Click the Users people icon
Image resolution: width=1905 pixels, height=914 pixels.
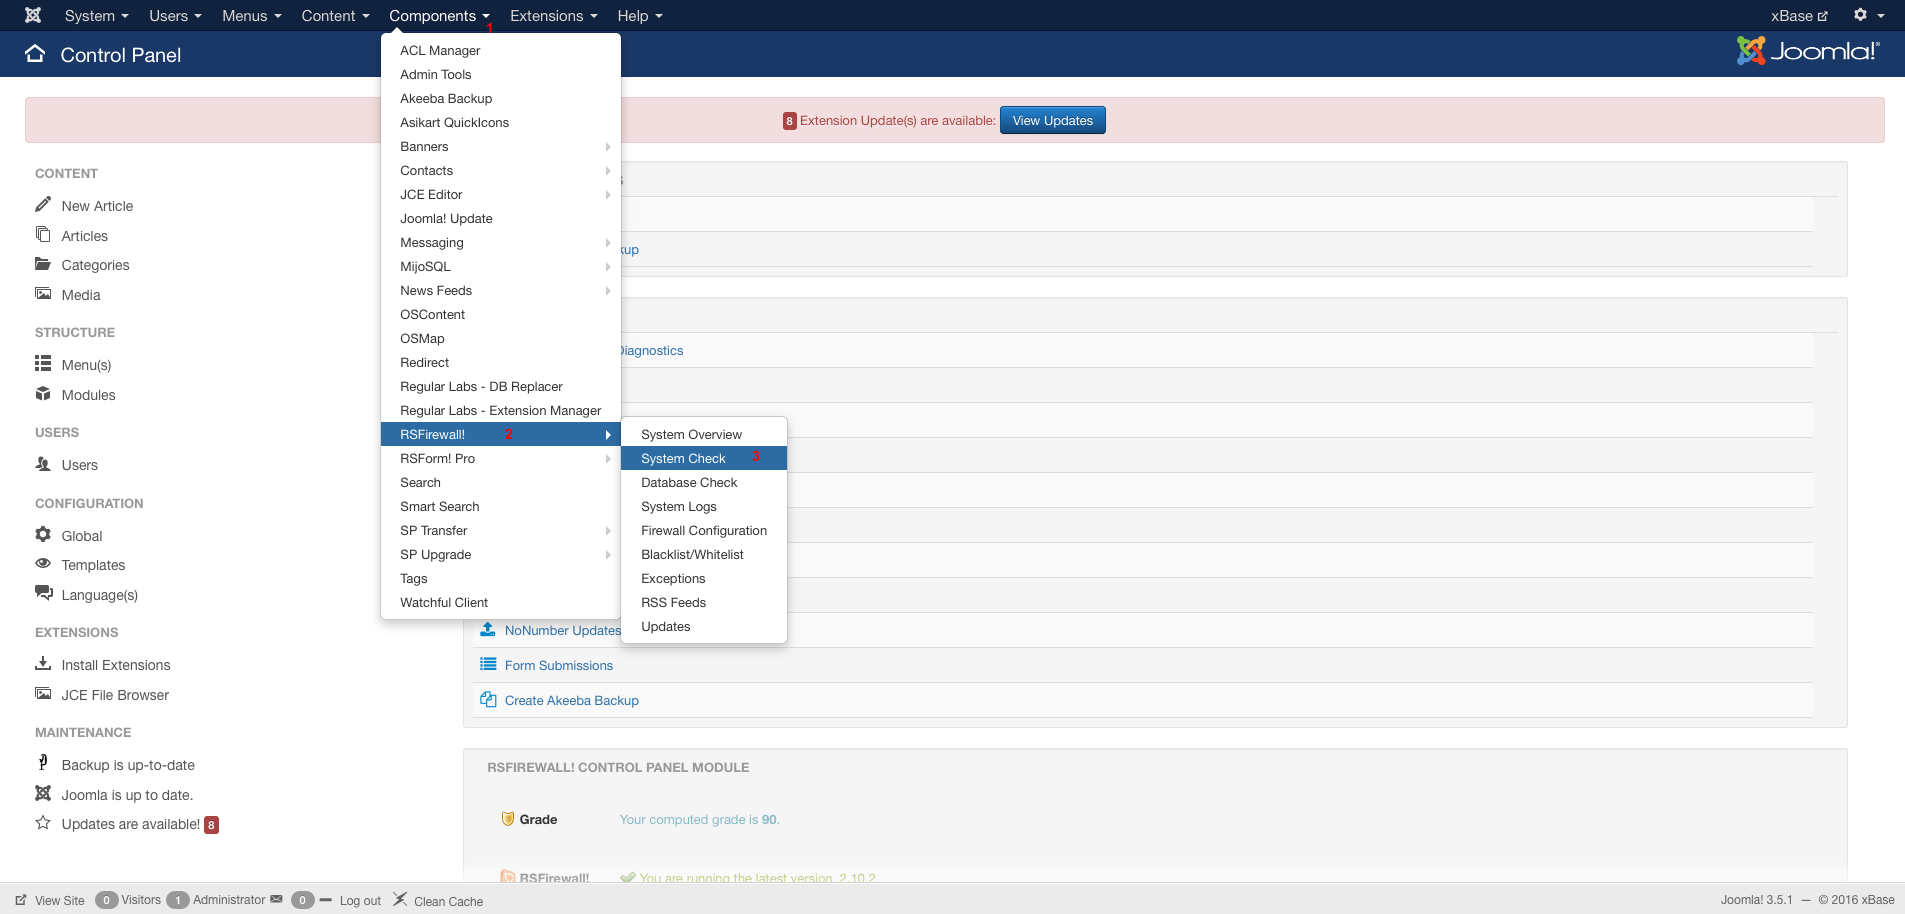[x=43, y=463]
